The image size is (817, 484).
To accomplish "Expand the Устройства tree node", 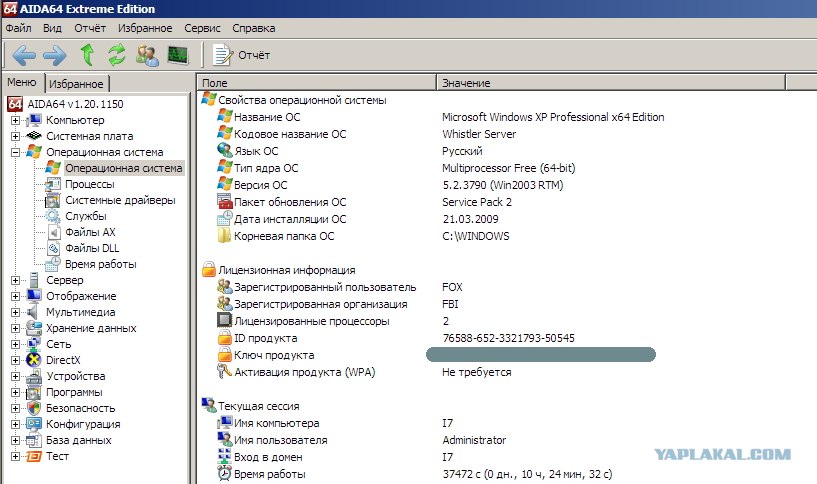I will [16, 377].
